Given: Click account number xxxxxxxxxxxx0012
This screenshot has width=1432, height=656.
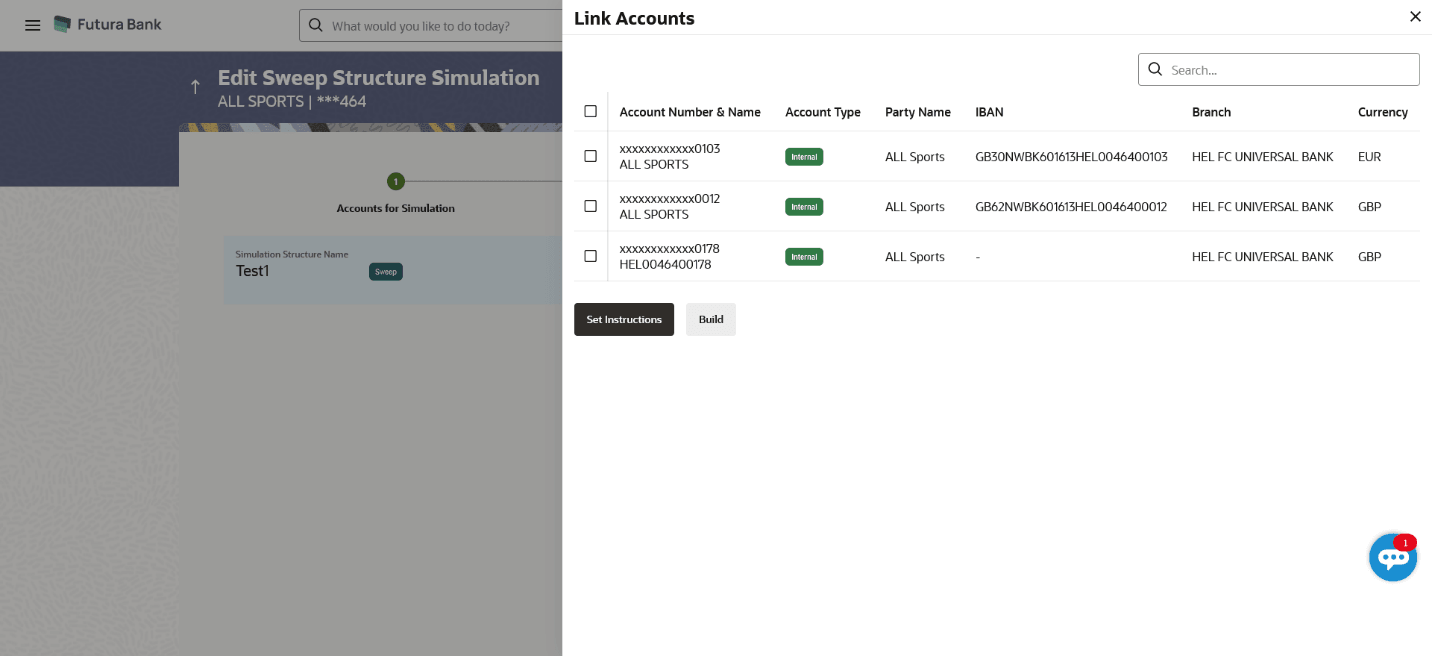Looking at the screenshot, I should click(x=670, y=199).
